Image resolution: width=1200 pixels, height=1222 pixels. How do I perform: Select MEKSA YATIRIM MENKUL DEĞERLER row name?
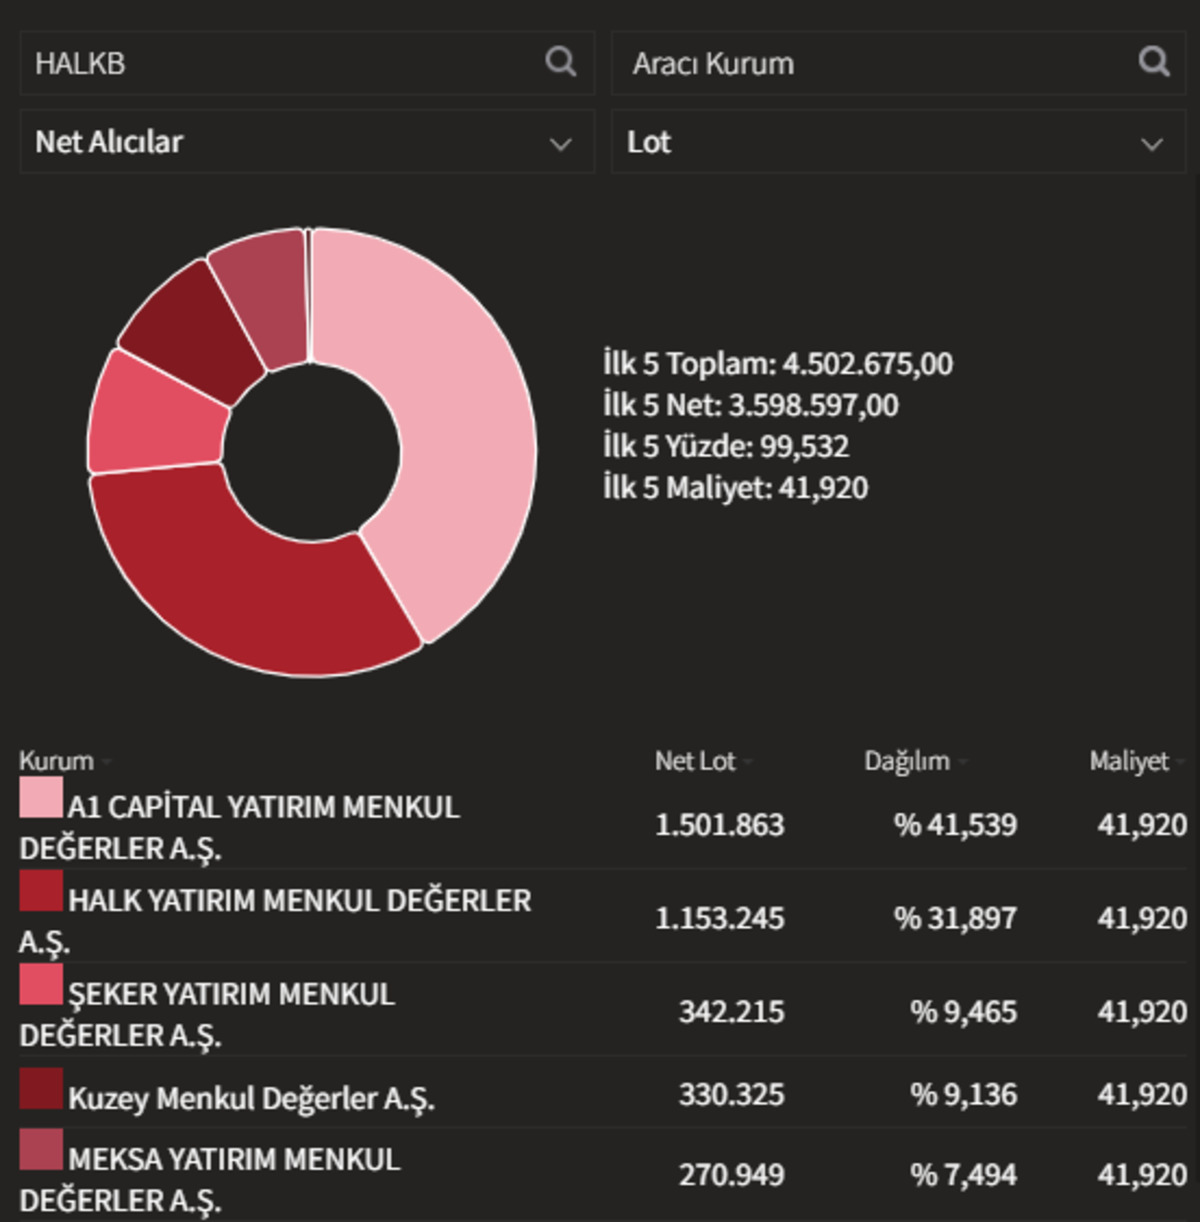coord(210,1179)
